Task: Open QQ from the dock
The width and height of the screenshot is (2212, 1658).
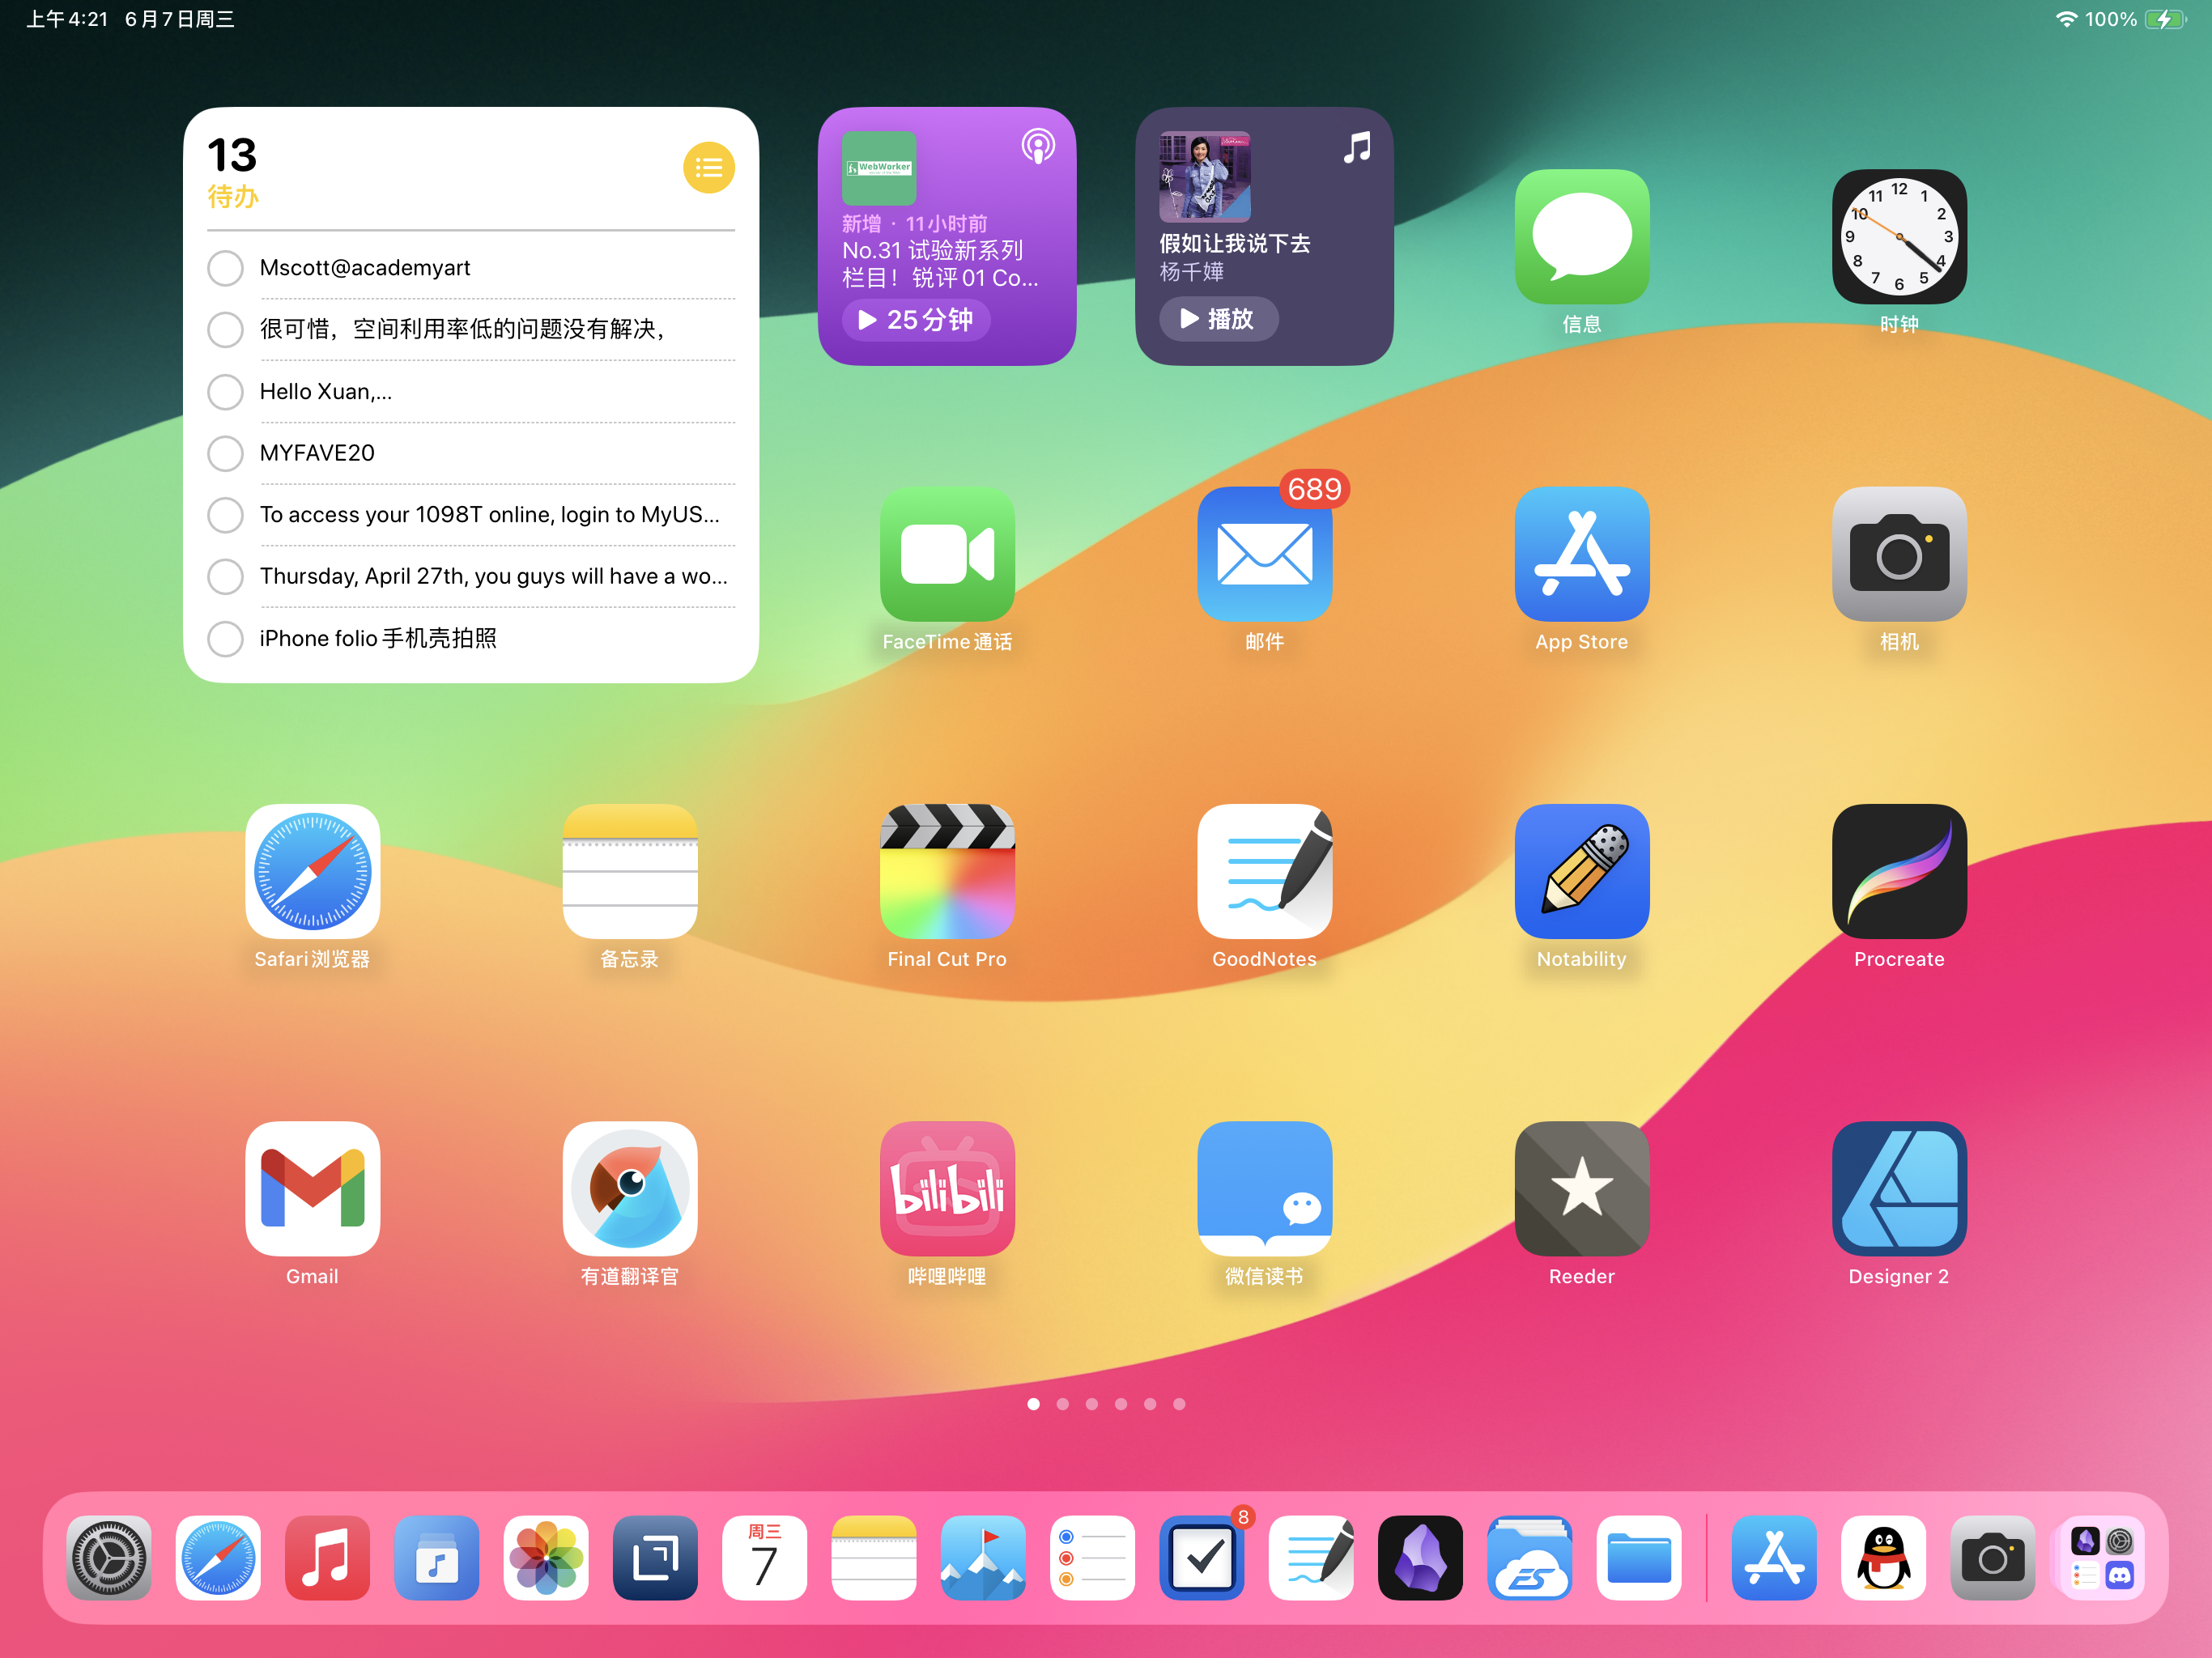Action: tap(1884, 1557)
